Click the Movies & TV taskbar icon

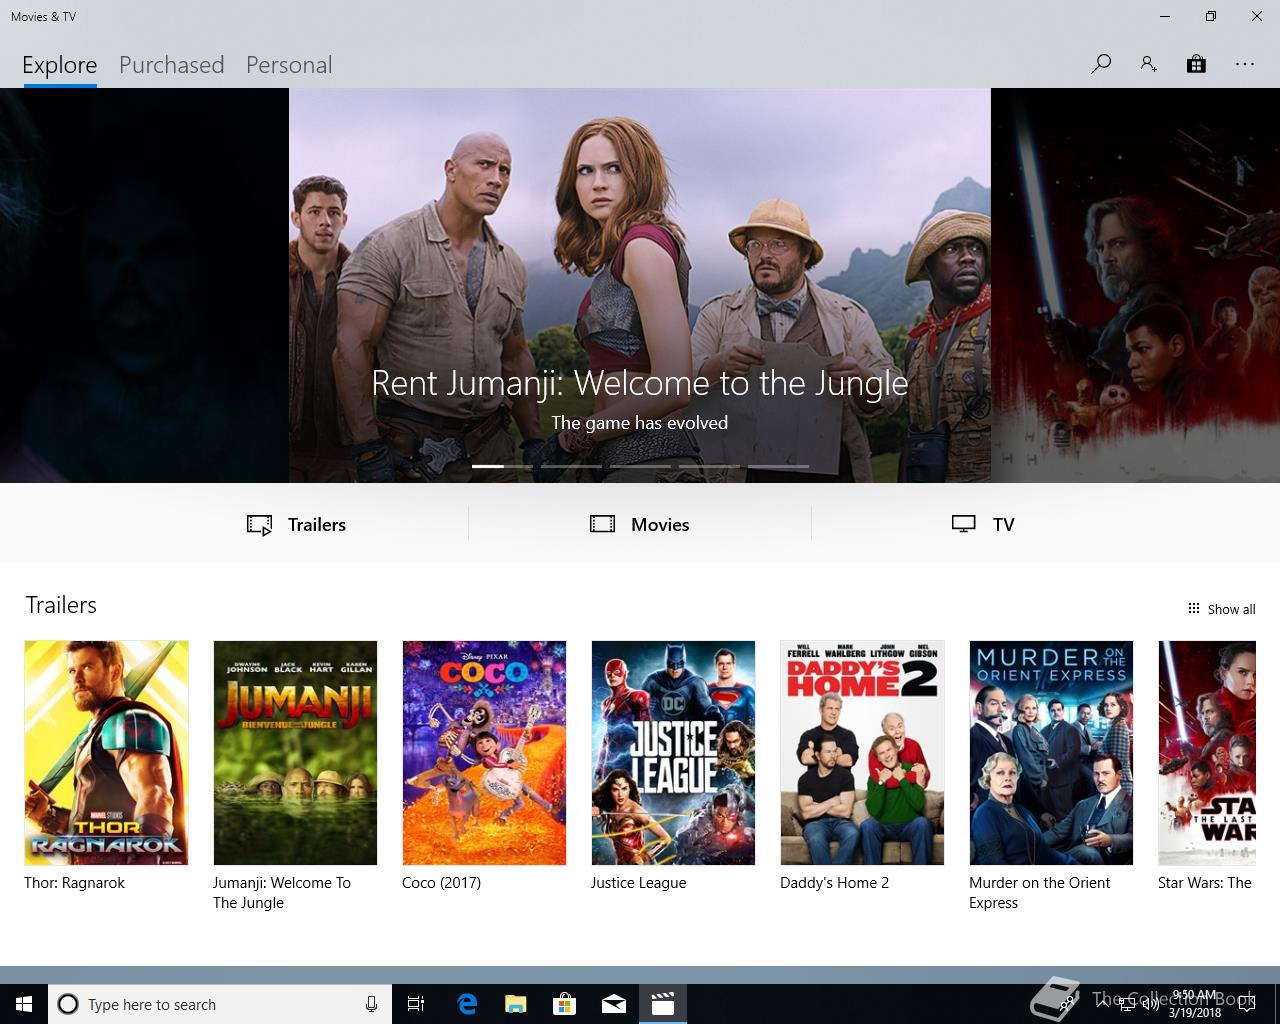click(x=663, y=1004)
